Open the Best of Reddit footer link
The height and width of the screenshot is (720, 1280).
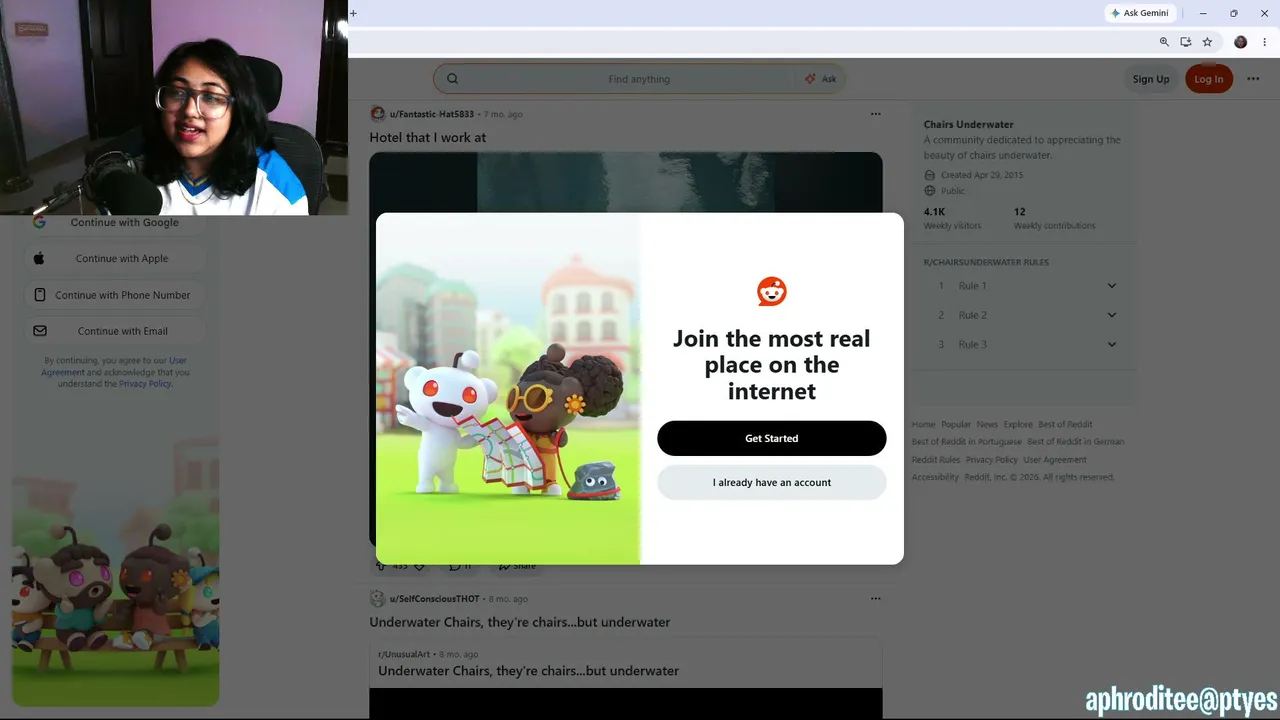(x=1065, y=424)
